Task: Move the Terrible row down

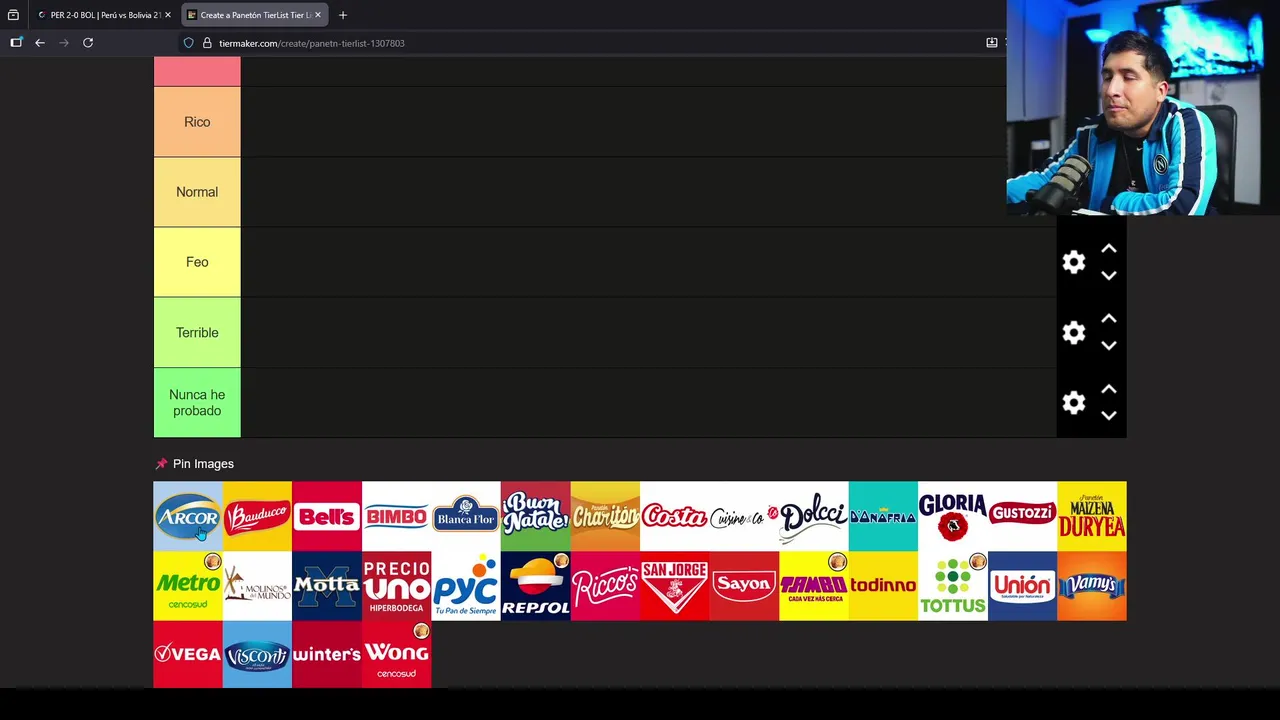Action: pyautogui.click(x=1109, y=345)
